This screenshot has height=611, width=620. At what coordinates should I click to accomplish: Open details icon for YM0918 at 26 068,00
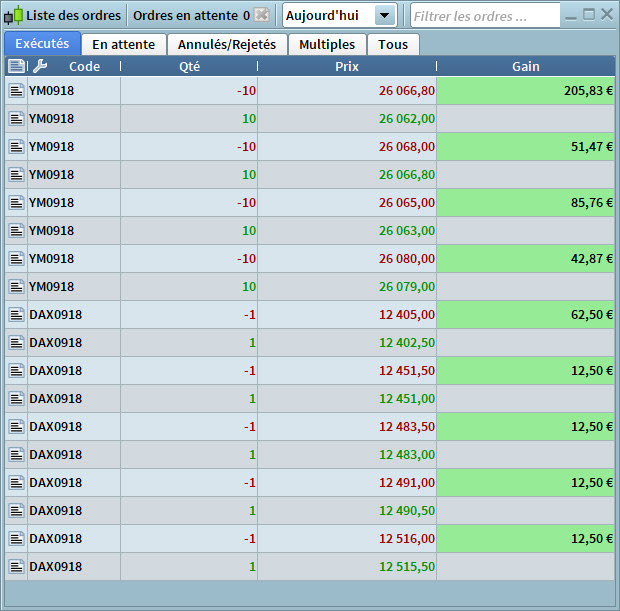[16, 147]
